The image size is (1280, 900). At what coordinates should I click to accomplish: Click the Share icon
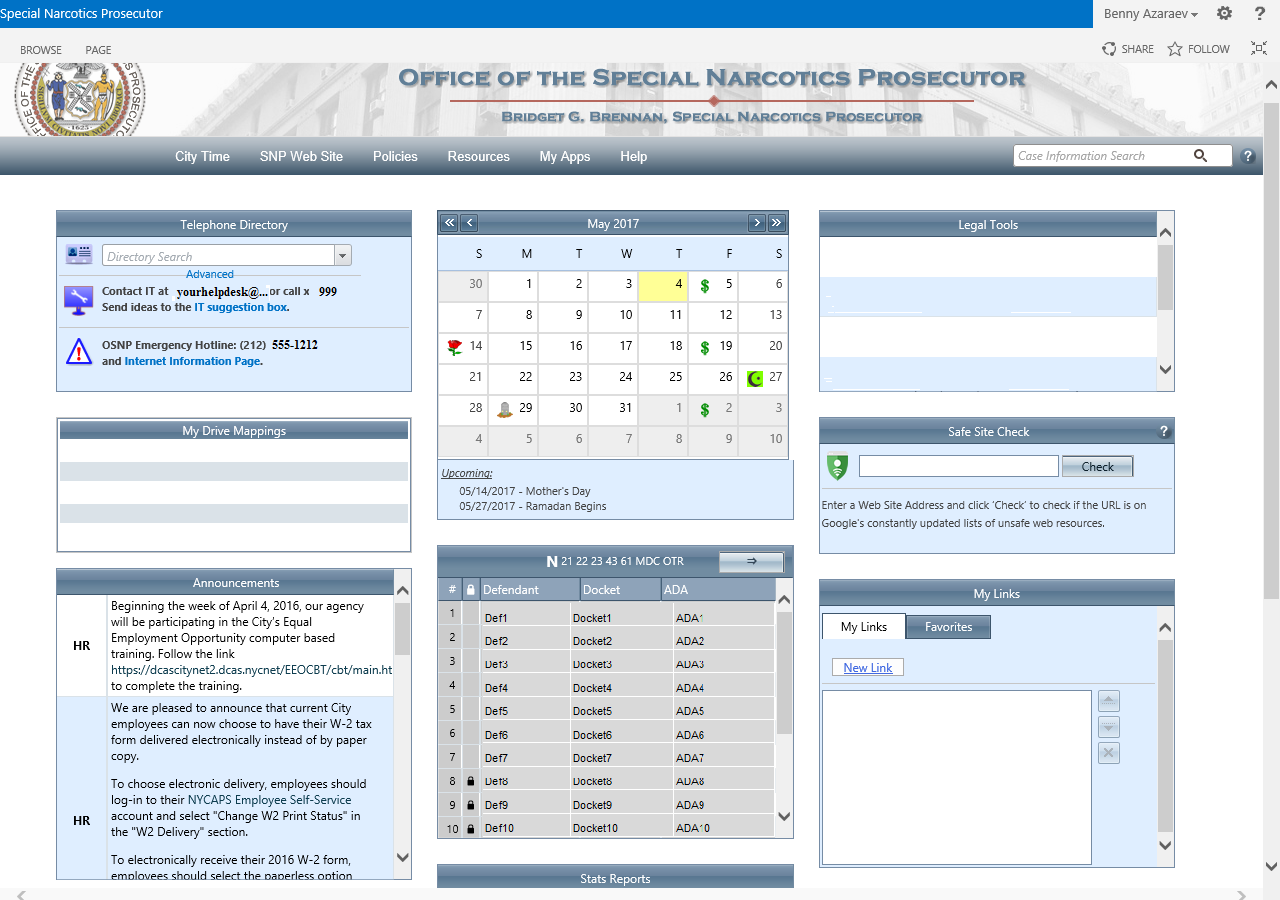click(x=1109, y=49)
